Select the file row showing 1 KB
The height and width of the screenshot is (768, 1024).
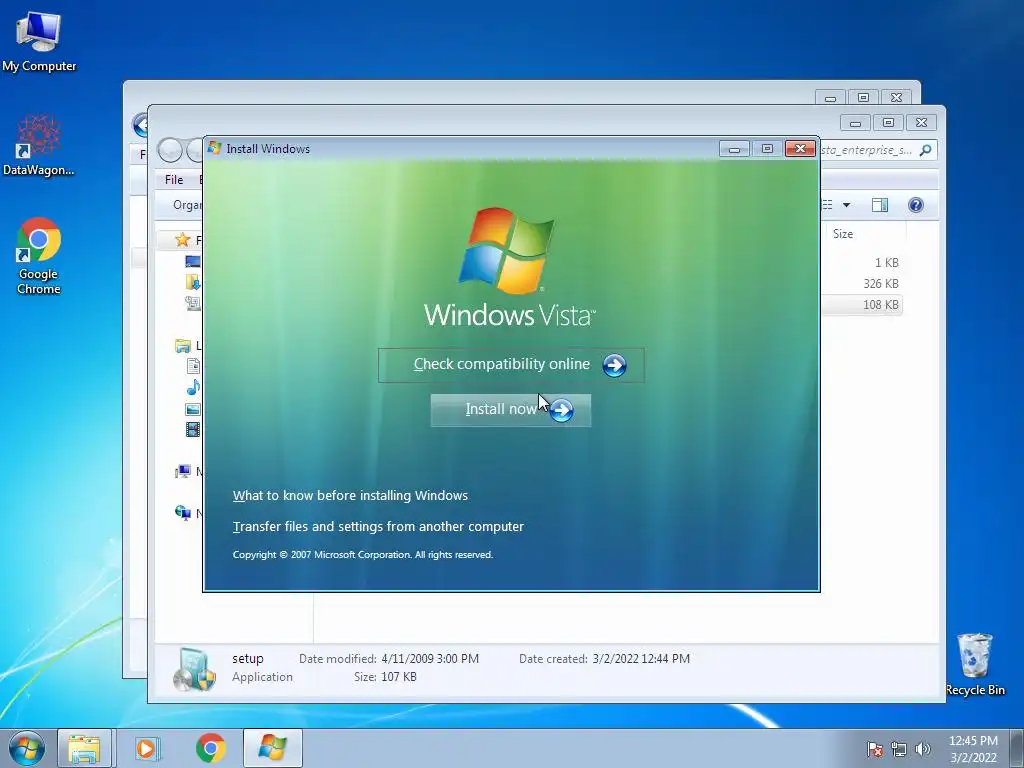[x=862, y=263]
